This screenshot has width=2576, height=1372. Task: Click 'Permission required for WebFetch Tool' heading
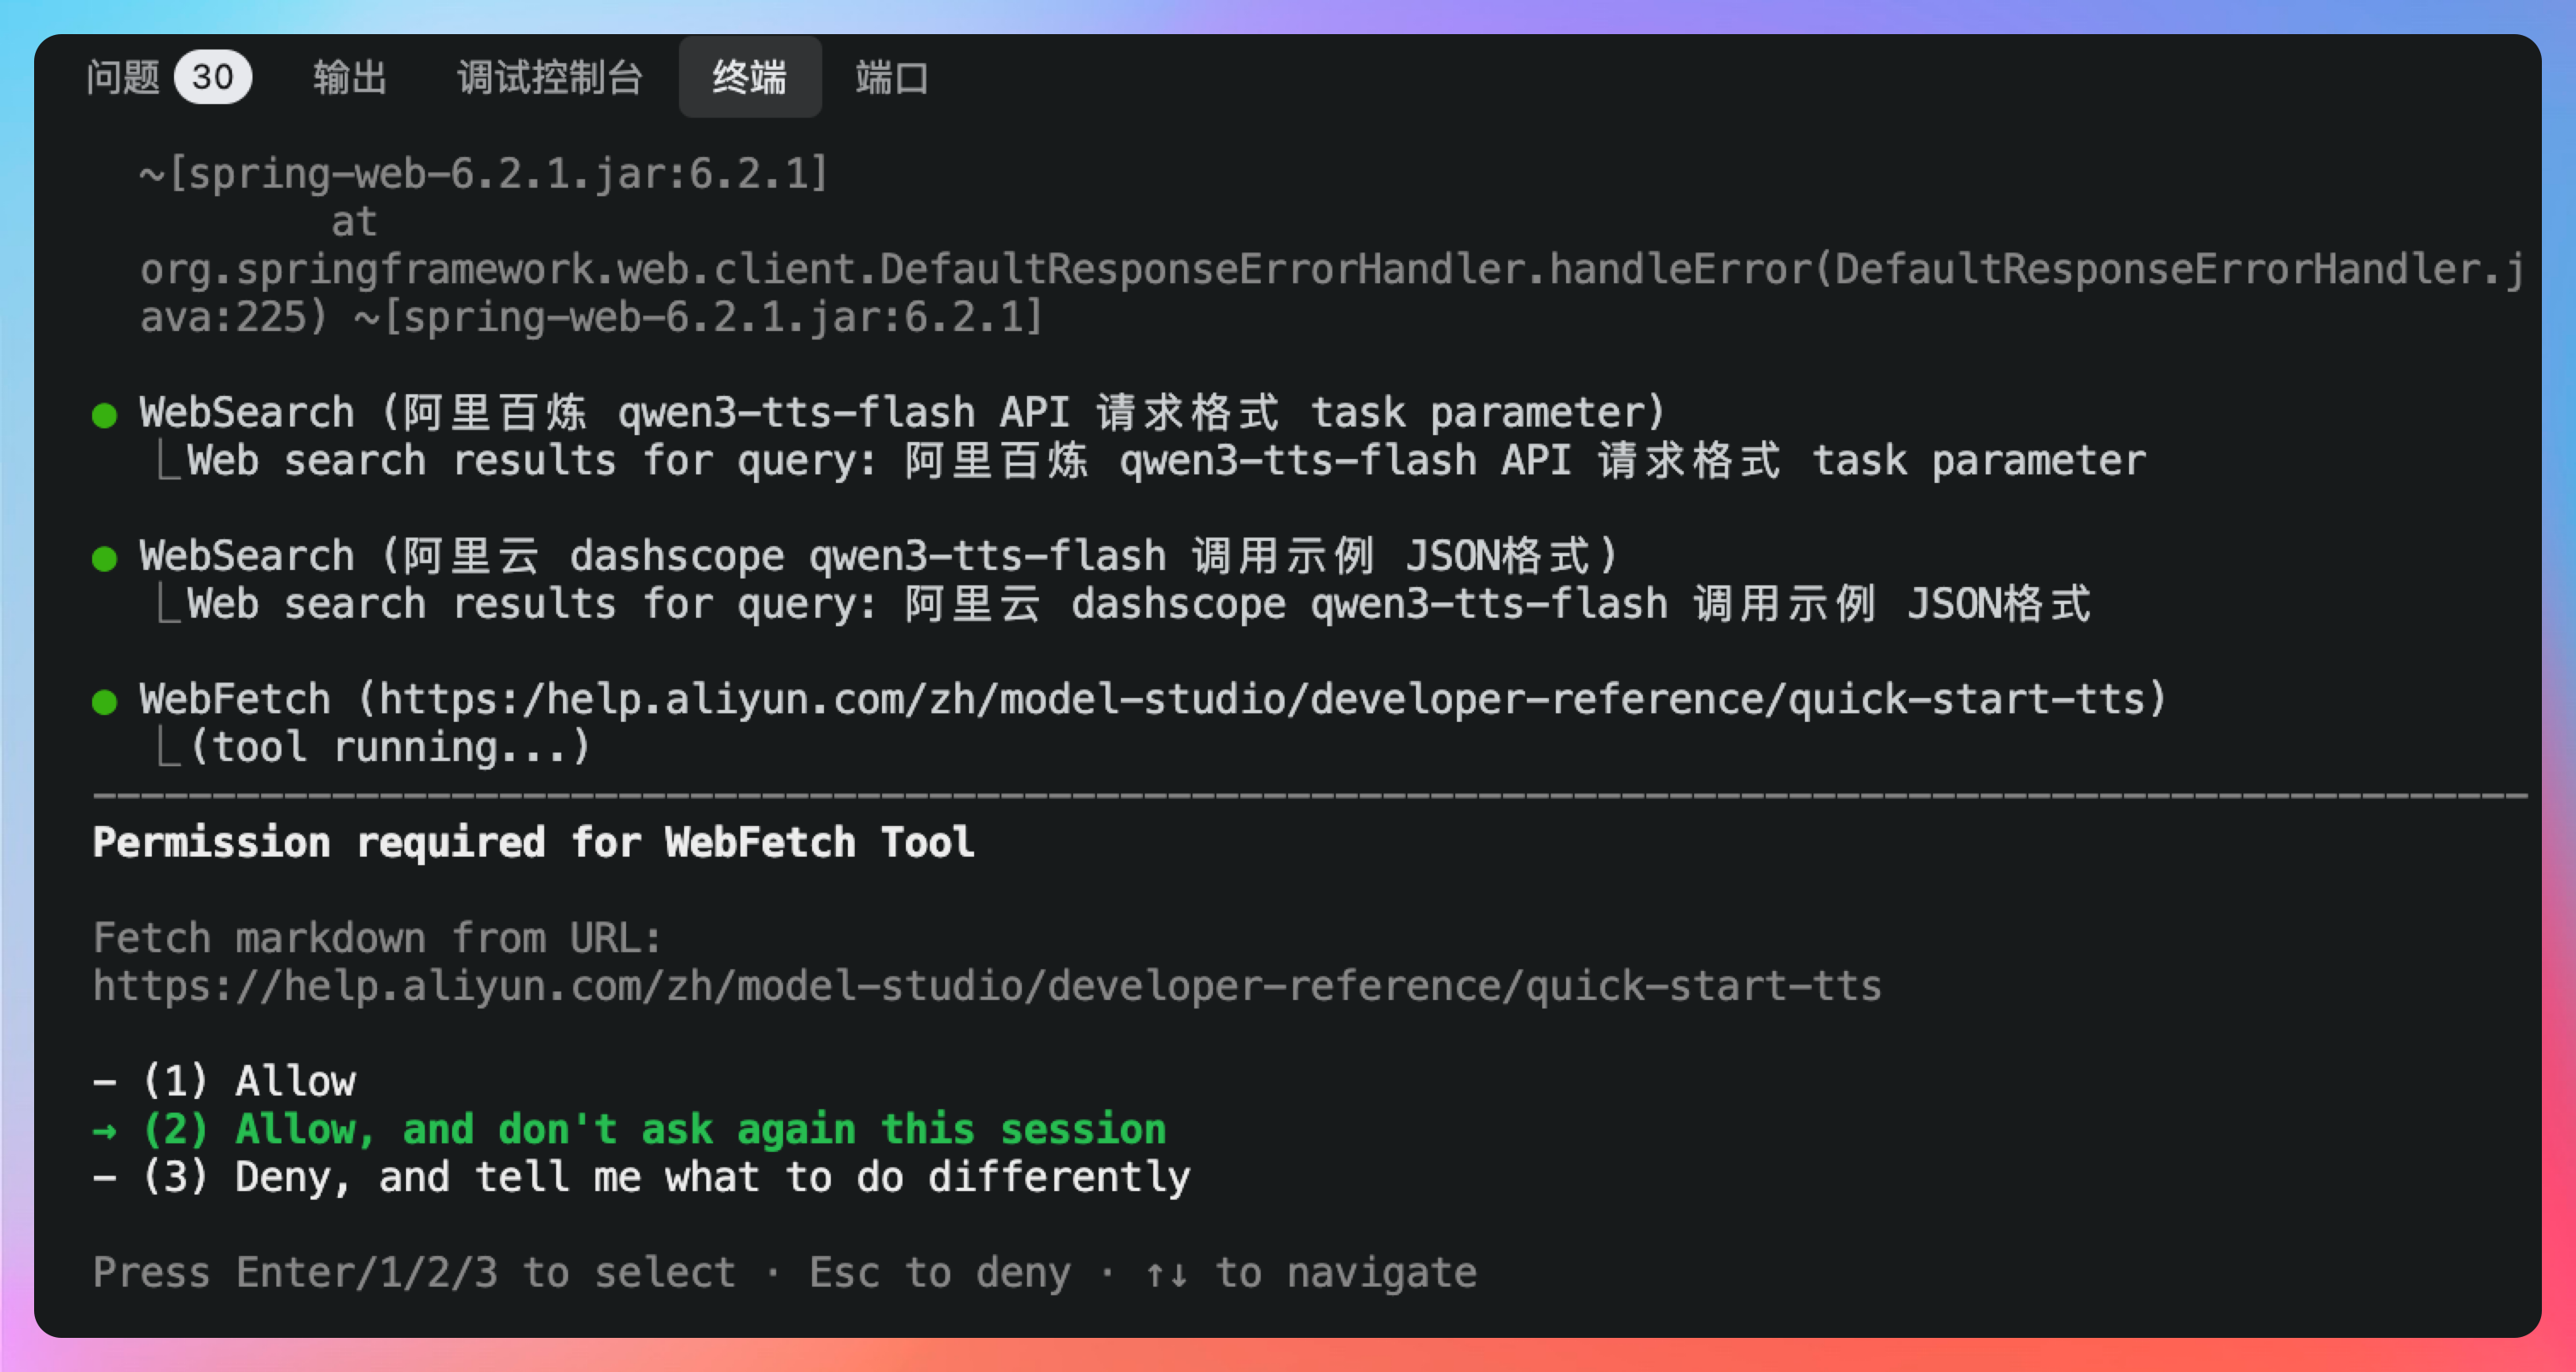click(x=533, y=842)
